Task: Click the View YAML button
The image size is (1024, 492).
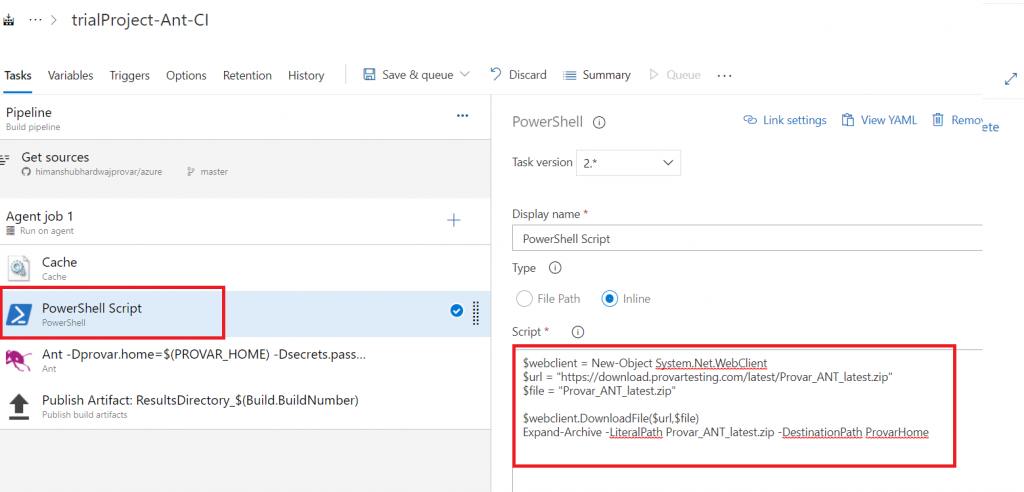Action: point(878,120)
